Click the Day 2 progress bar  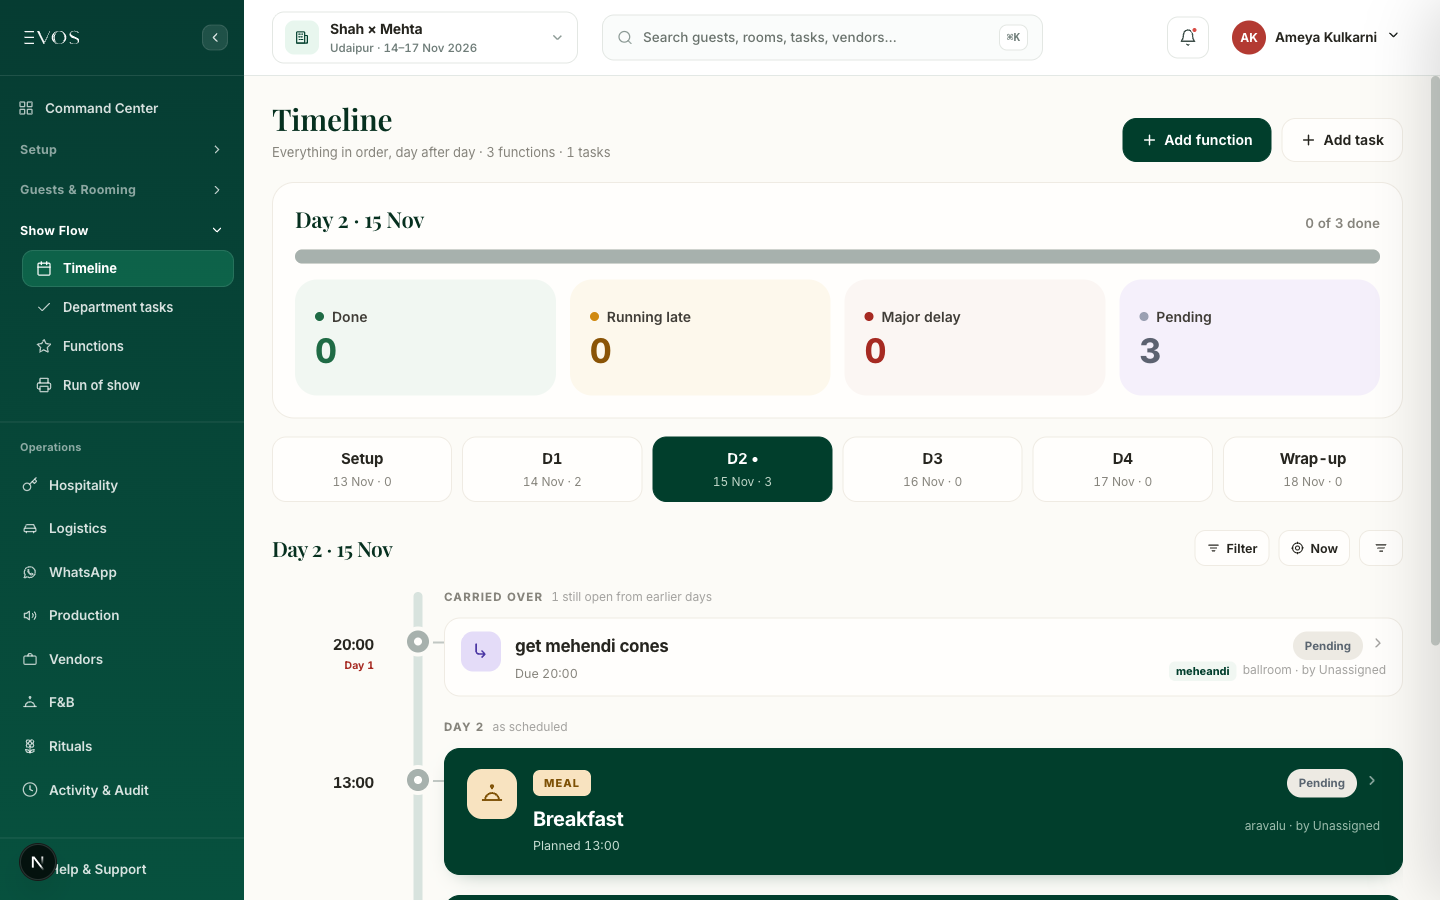pyautogui.click(x=837, y=257)
